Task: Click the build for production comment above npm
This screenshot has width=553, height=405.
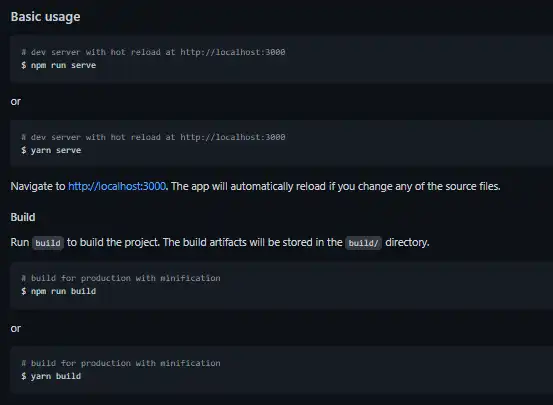Action: point(121,278)
